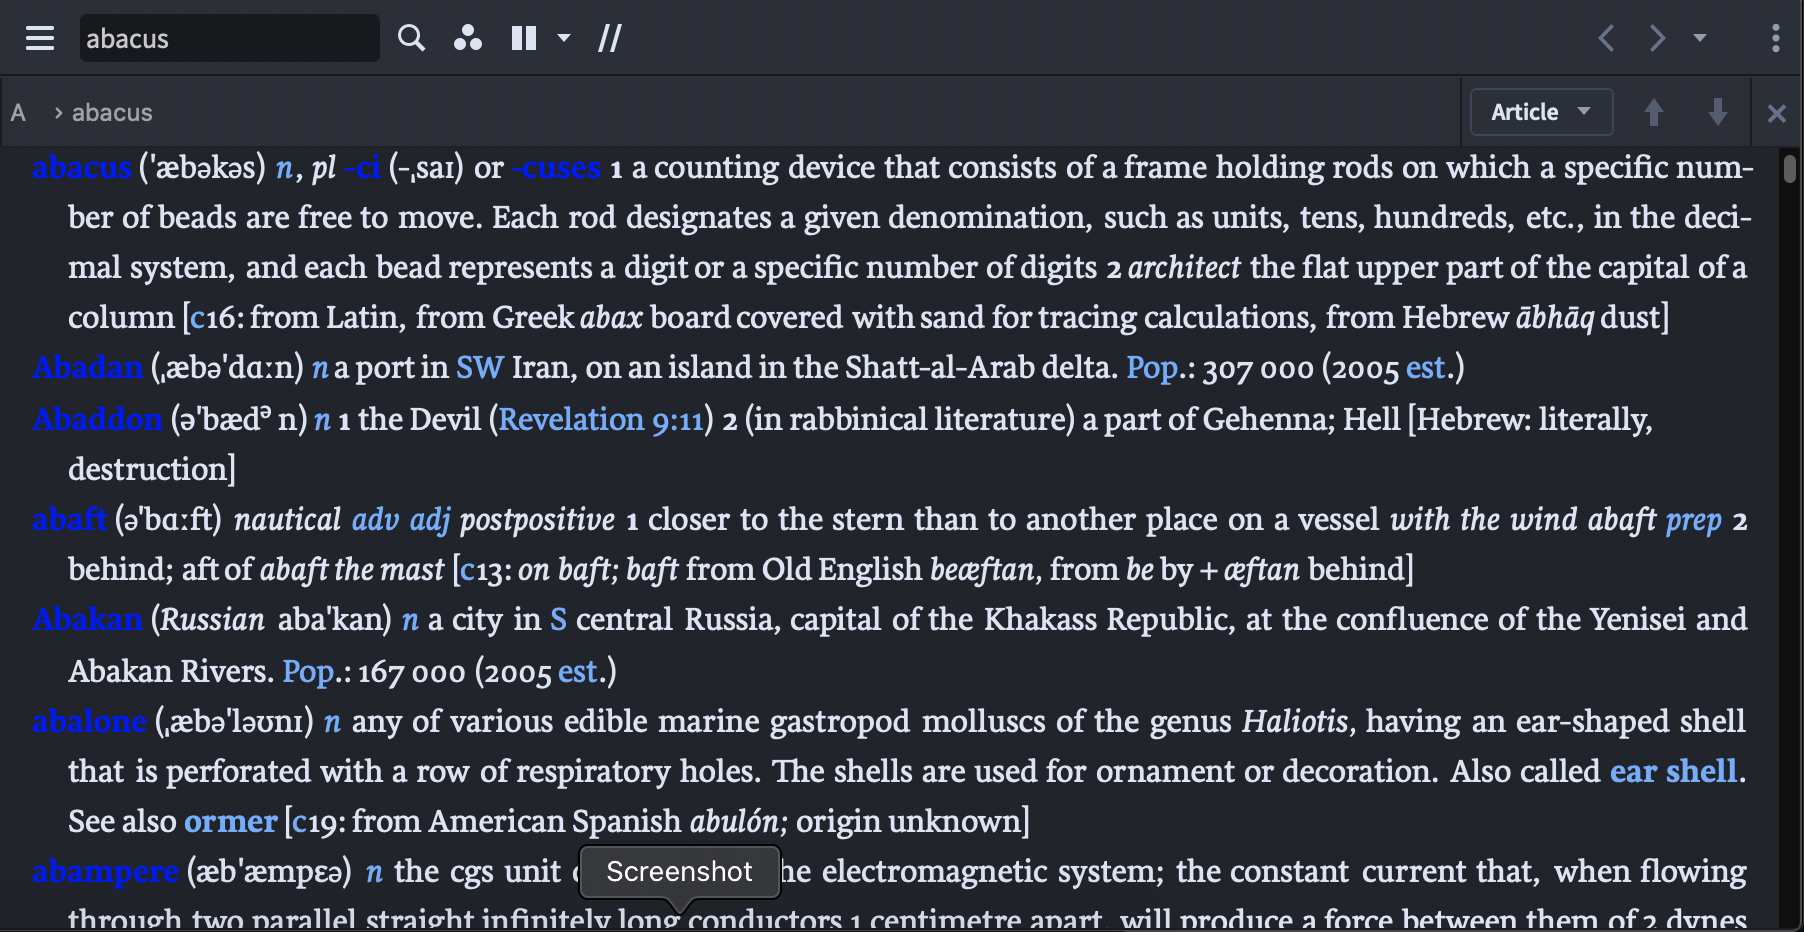Follow the SW abbreviation link

[480, 368]
